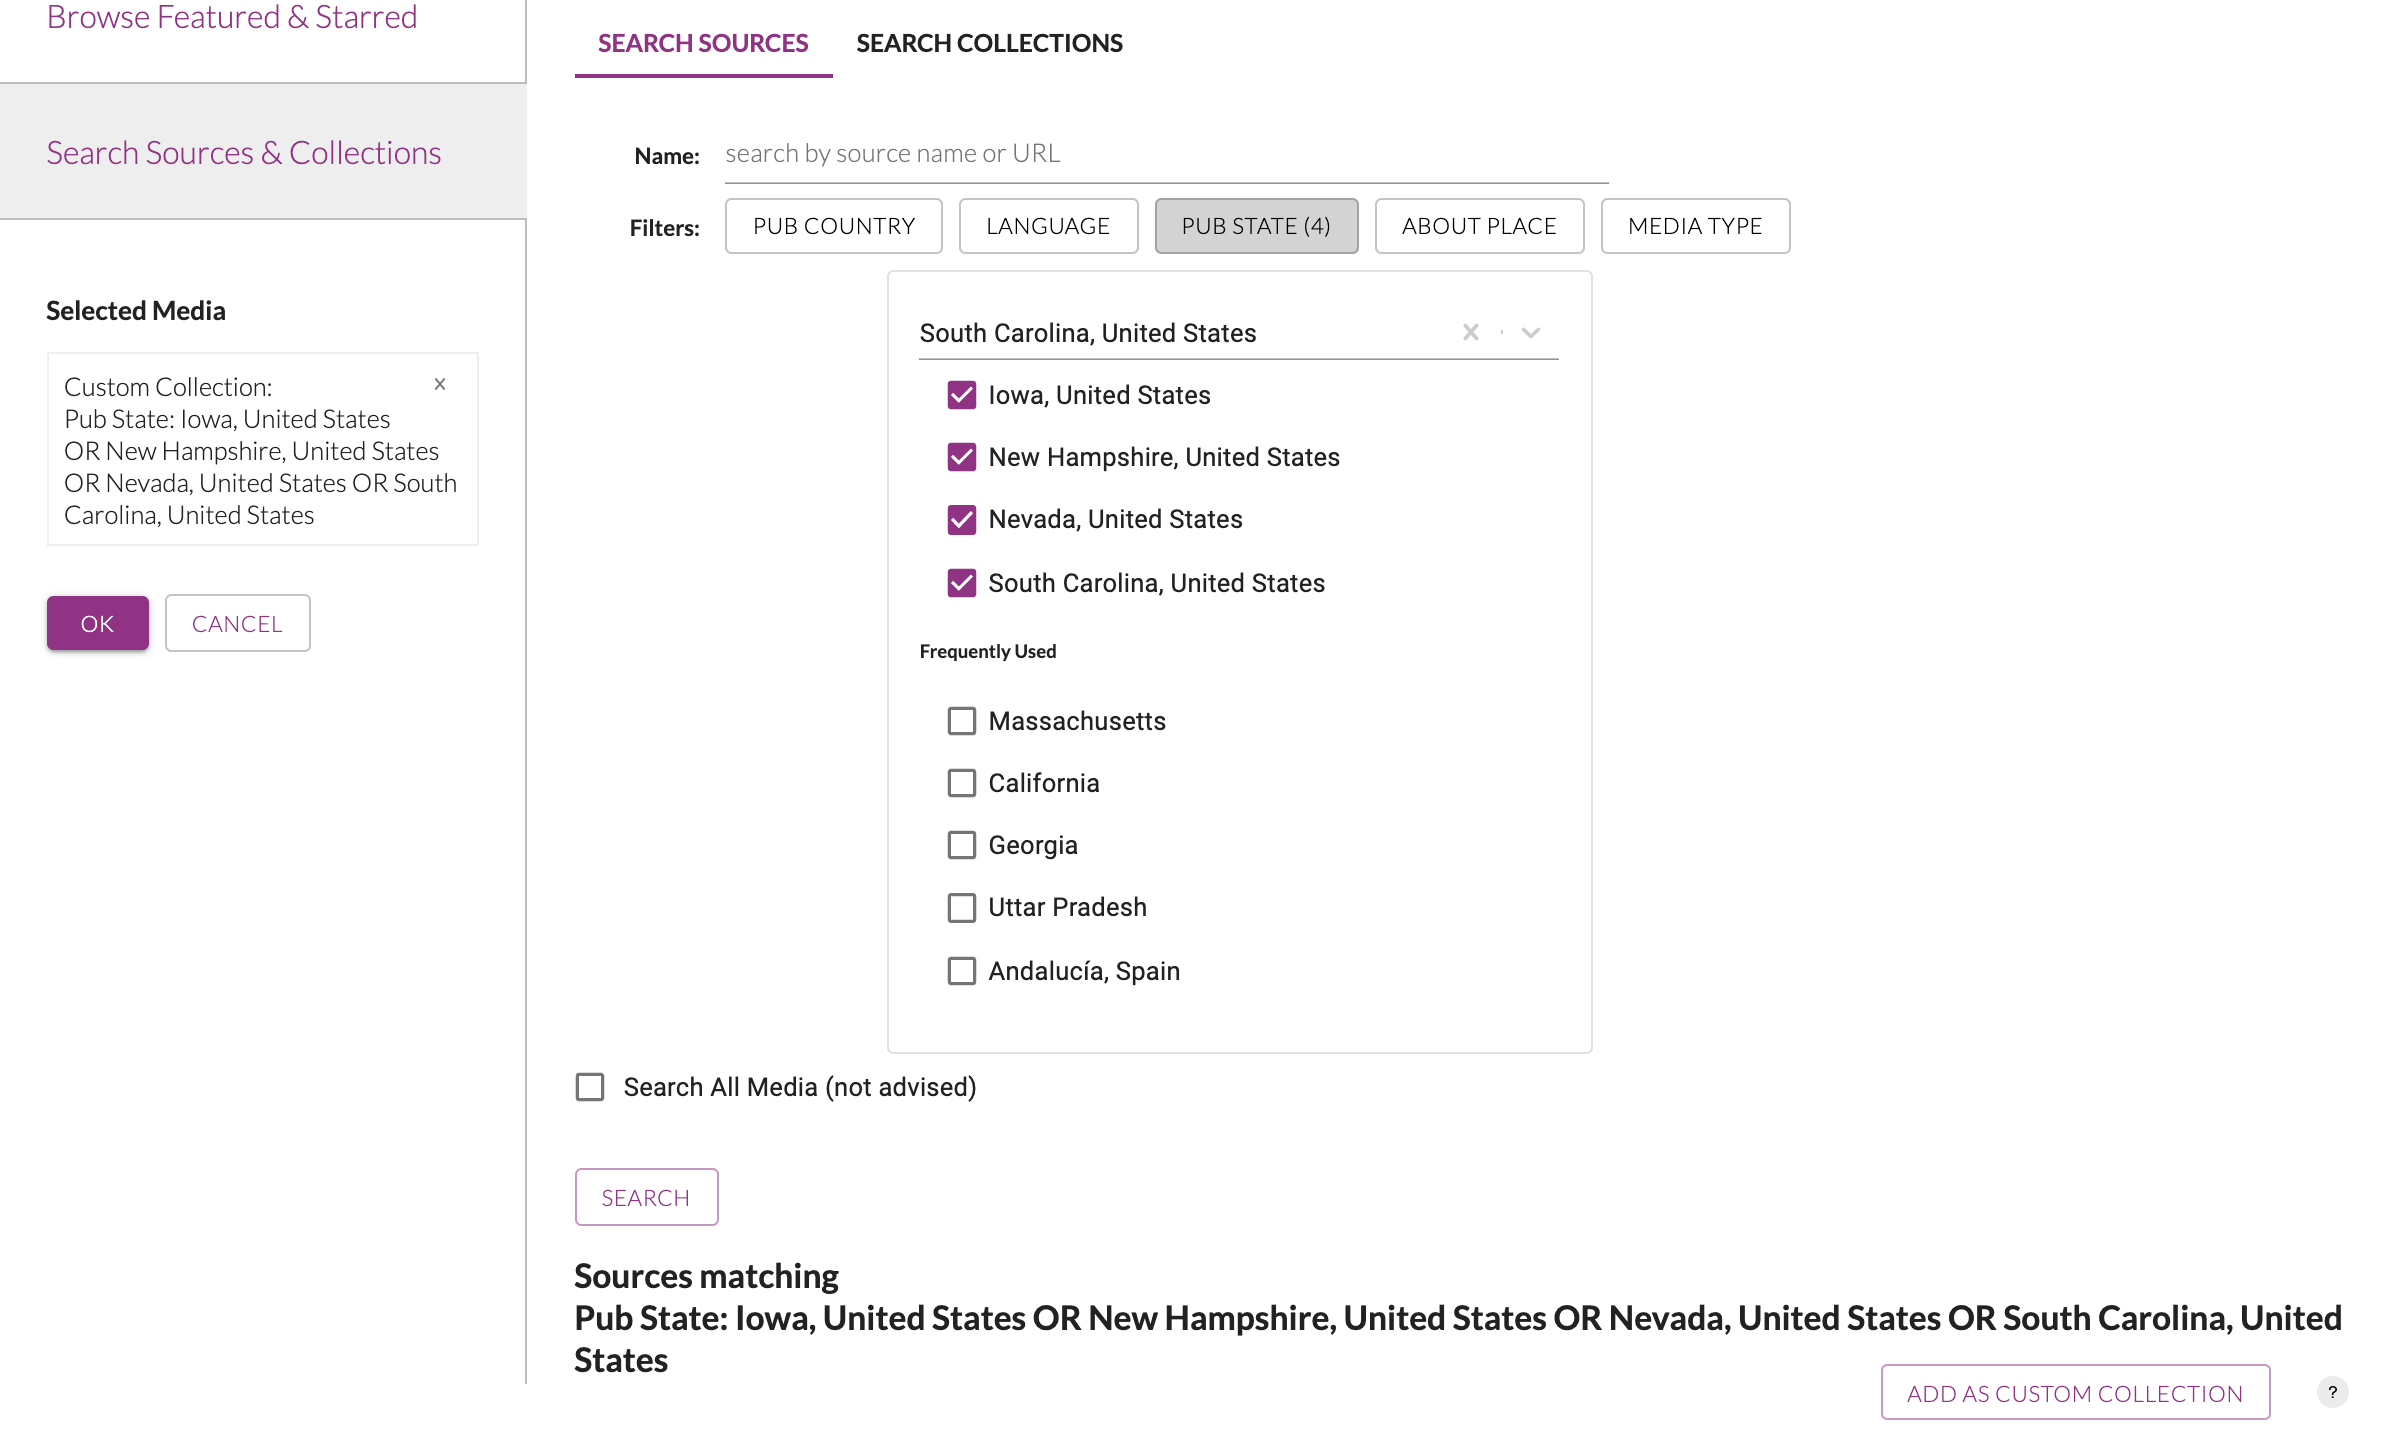Check the Massachusetts state option
The width and height of the screenshot is (2400, 1434).
click(x=961, y=721)
